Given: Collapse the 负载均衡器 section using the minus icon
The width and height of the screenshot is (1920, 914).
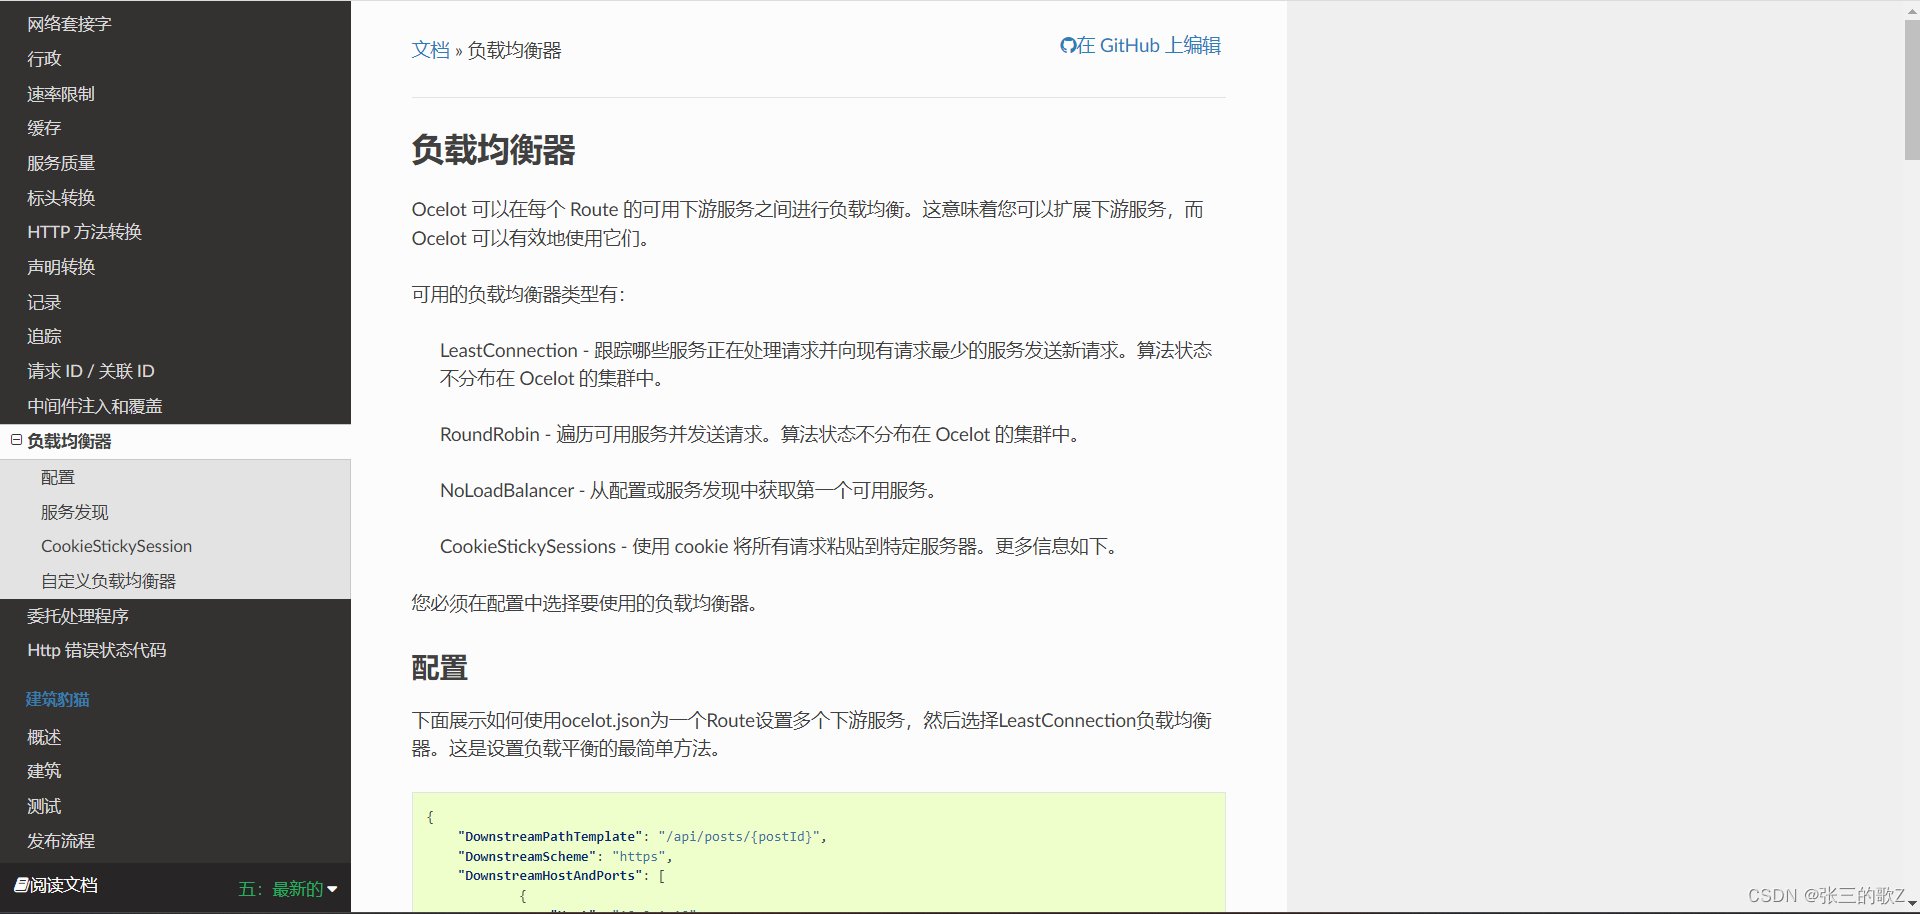Looking at the screenshot, I should click(x=14, y=440).
